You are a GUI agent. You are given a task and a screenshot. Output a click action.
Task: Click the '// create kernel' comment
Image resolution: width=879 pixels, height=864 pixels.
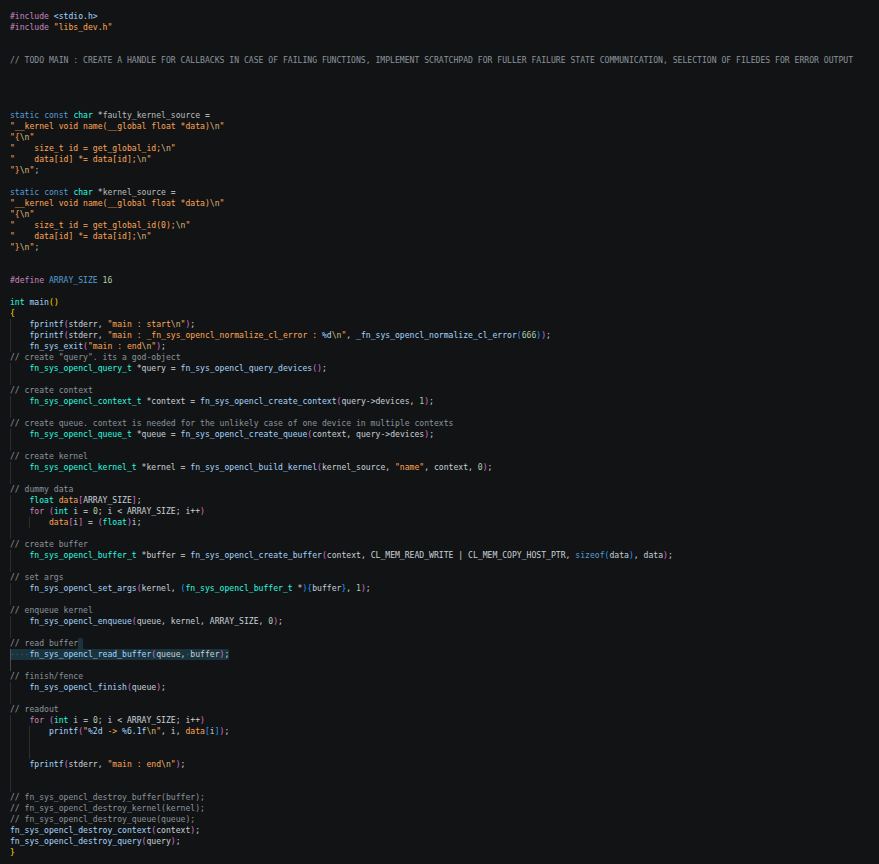[49, 456]
